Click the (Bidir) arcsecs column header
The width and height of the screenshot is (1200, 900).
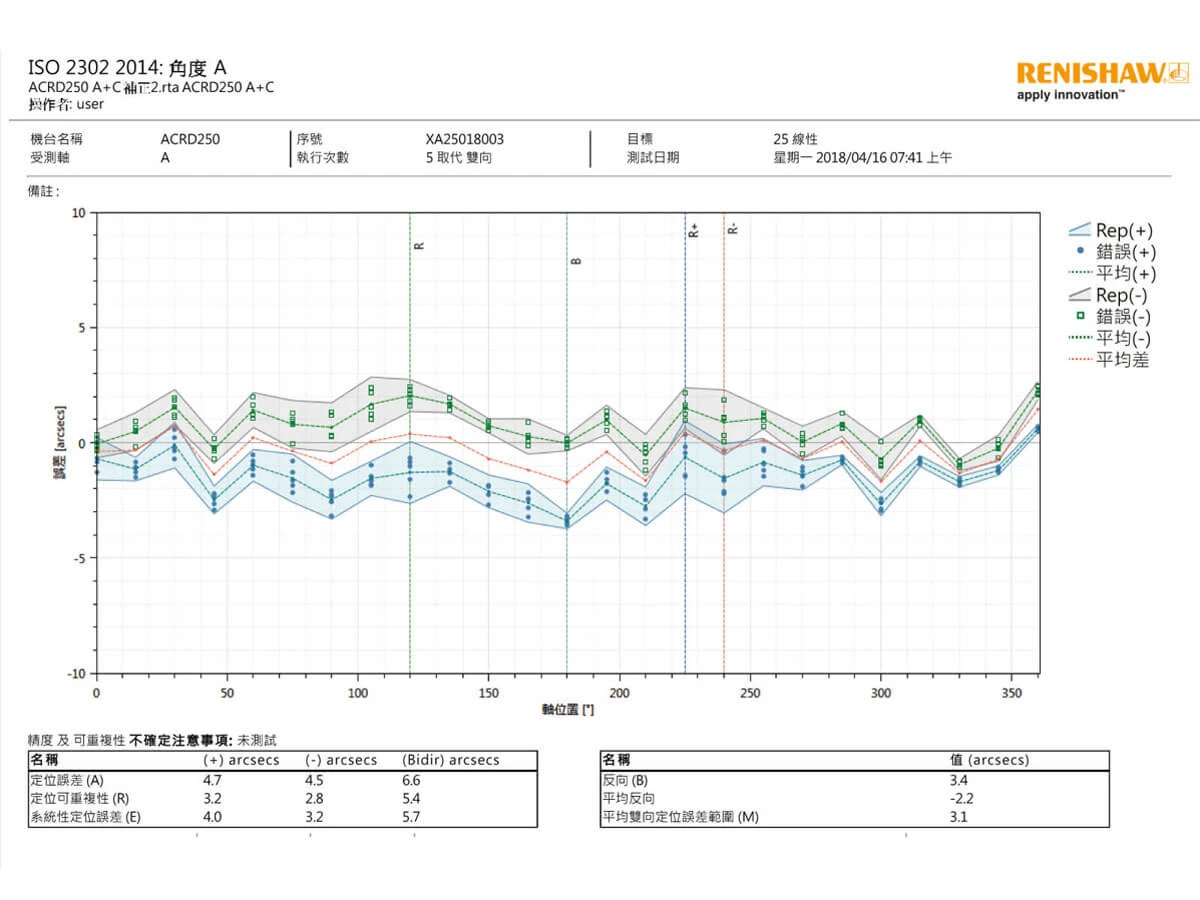450,760
